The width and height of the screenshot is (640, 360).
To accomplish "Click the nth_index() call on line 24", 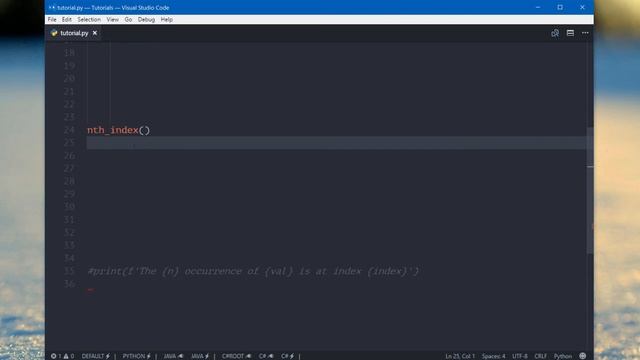I will 118,130.
